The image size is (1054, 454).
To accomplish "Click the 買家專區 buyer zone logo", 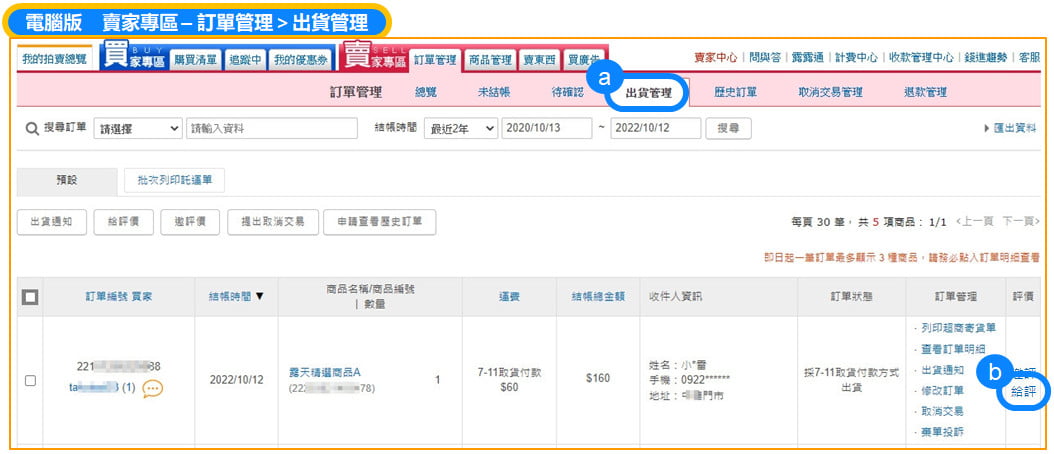I will tap(133, 59).
